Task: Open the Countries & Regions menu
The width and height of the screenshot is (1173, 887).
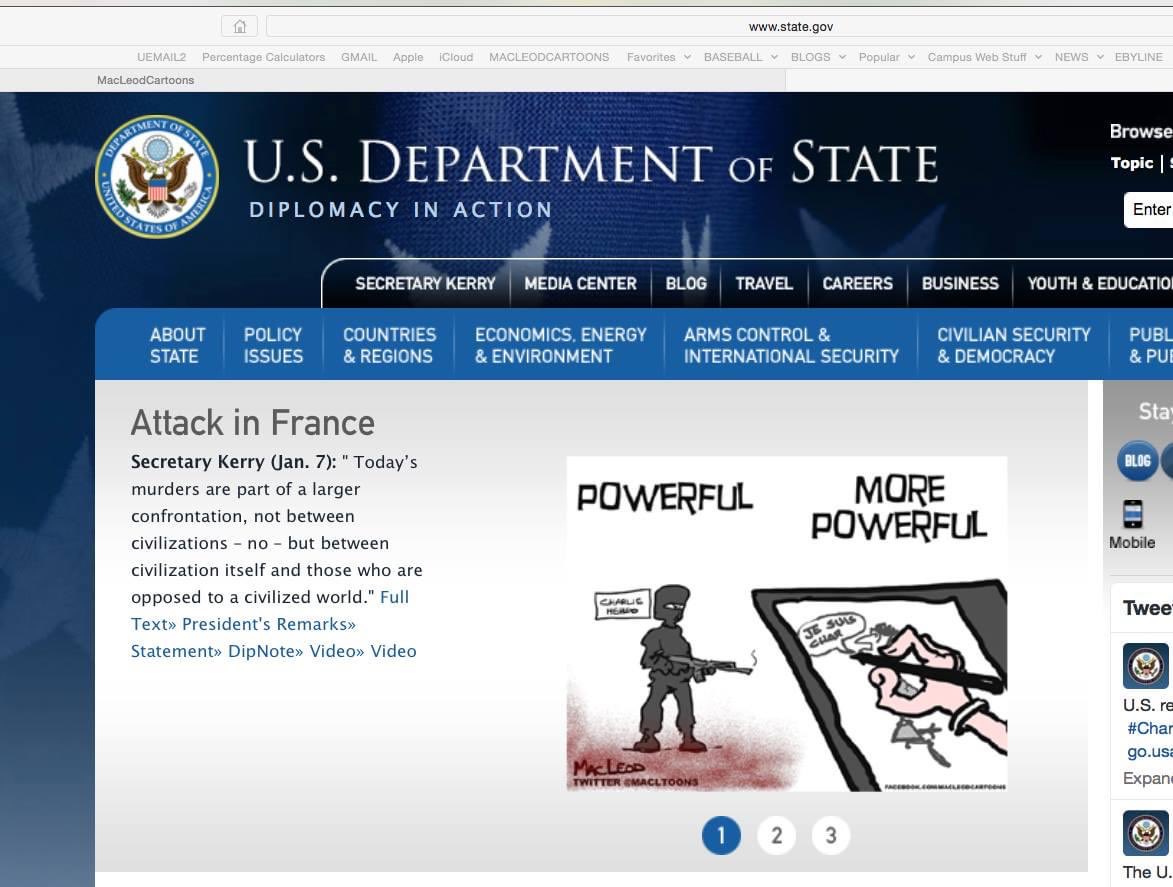Action: tap(389, 345)
